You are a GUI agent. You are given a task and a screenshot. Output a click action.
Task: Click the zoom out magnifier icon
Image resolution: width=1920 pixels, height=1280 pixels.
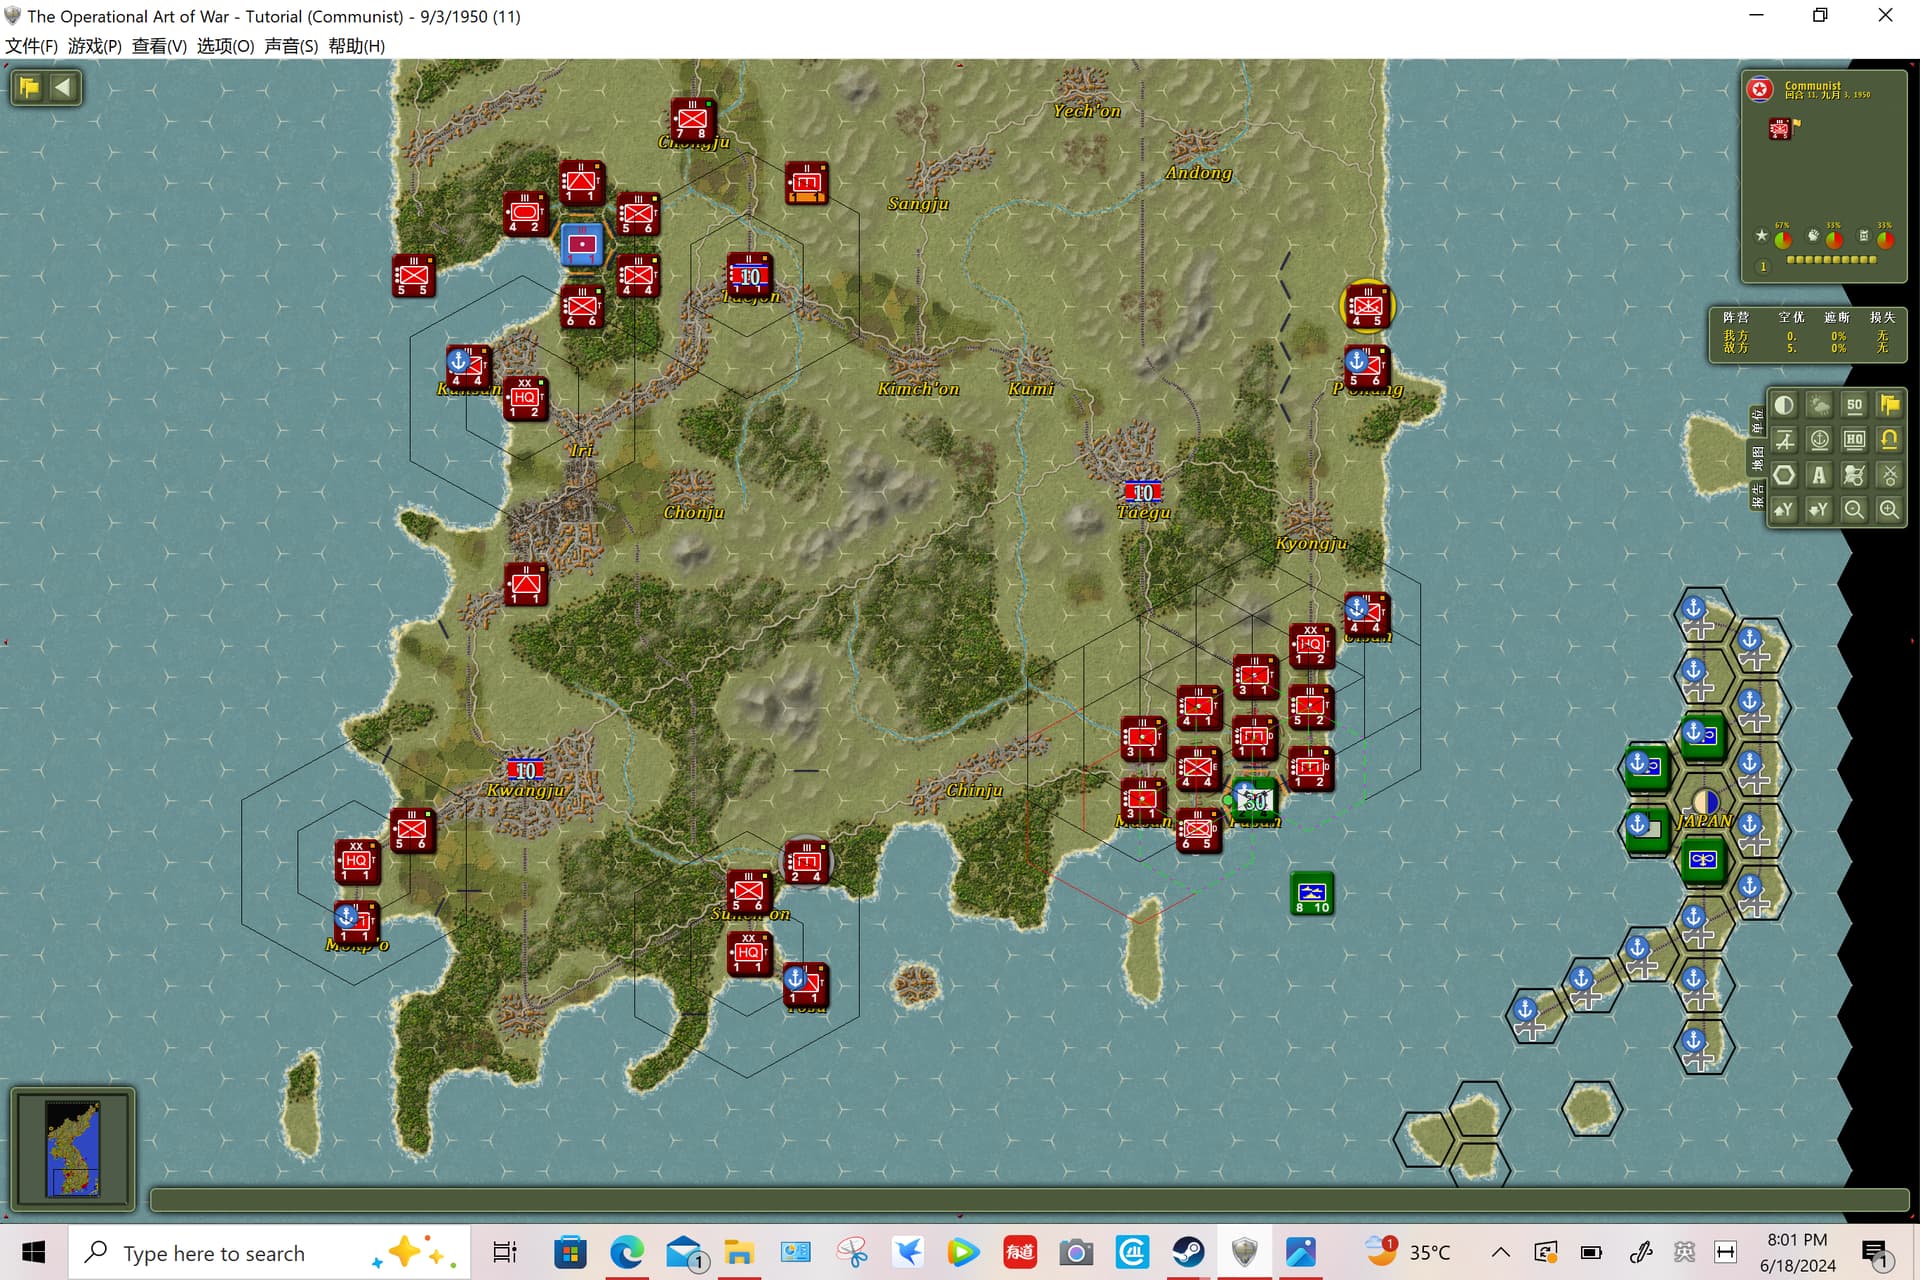[x=1854, y=510]
